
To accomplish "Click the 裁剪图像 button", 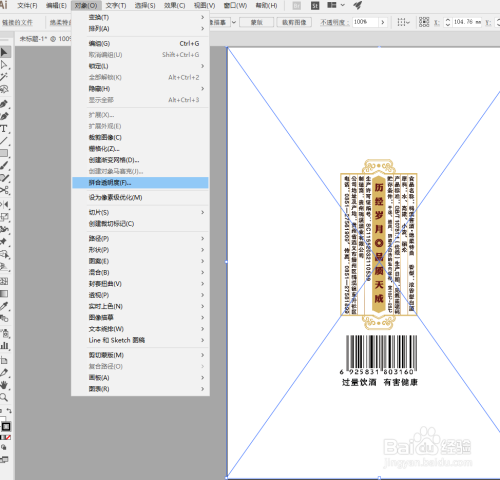I will pos(294,22).
